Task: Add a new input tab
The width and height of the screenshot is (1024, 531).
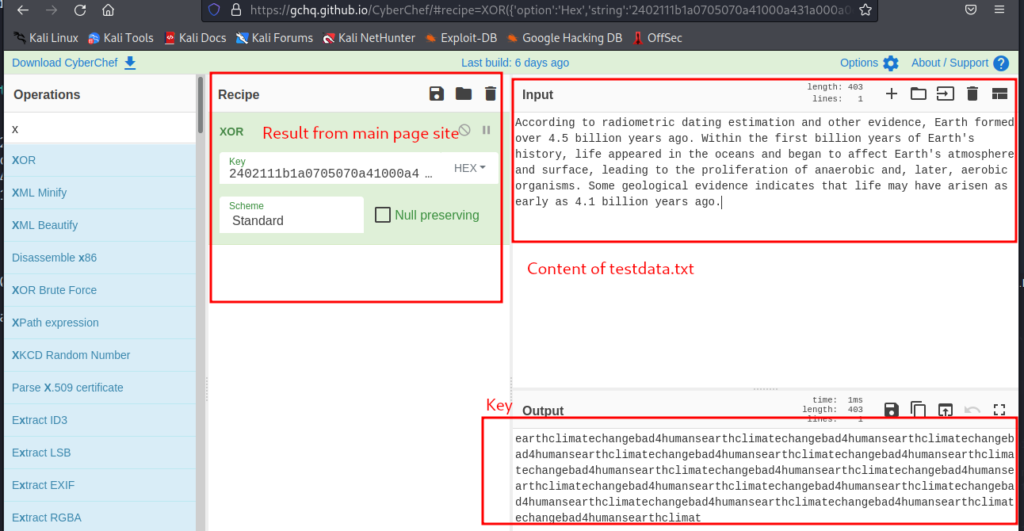Action: [x=891, y=94]
